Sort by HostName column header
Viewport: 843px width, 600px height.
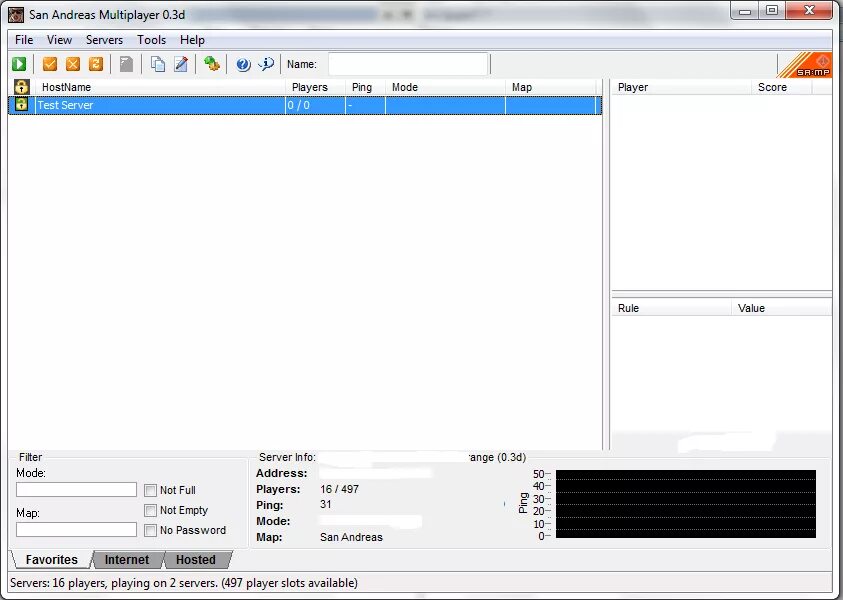(x=160, y=87)
